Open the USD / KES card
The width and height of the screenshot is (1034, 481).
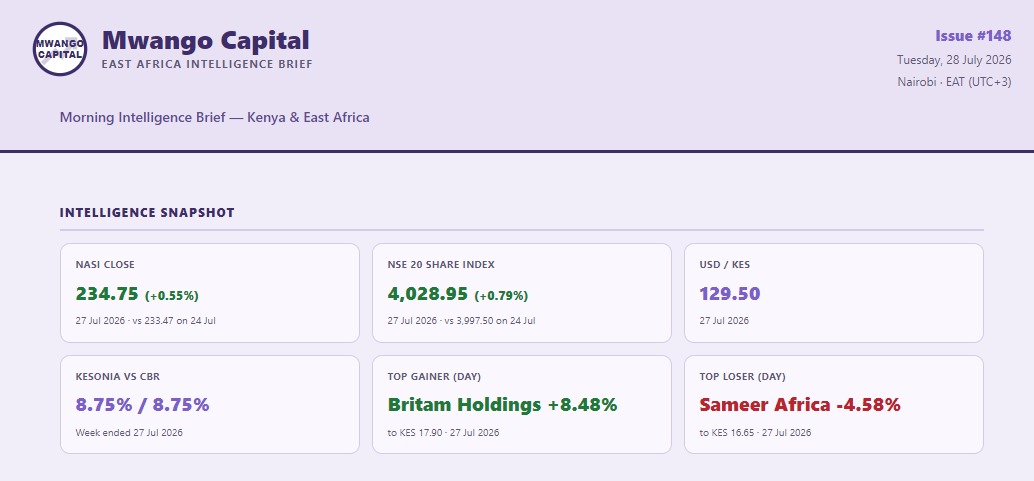click(x=834, y=293)
